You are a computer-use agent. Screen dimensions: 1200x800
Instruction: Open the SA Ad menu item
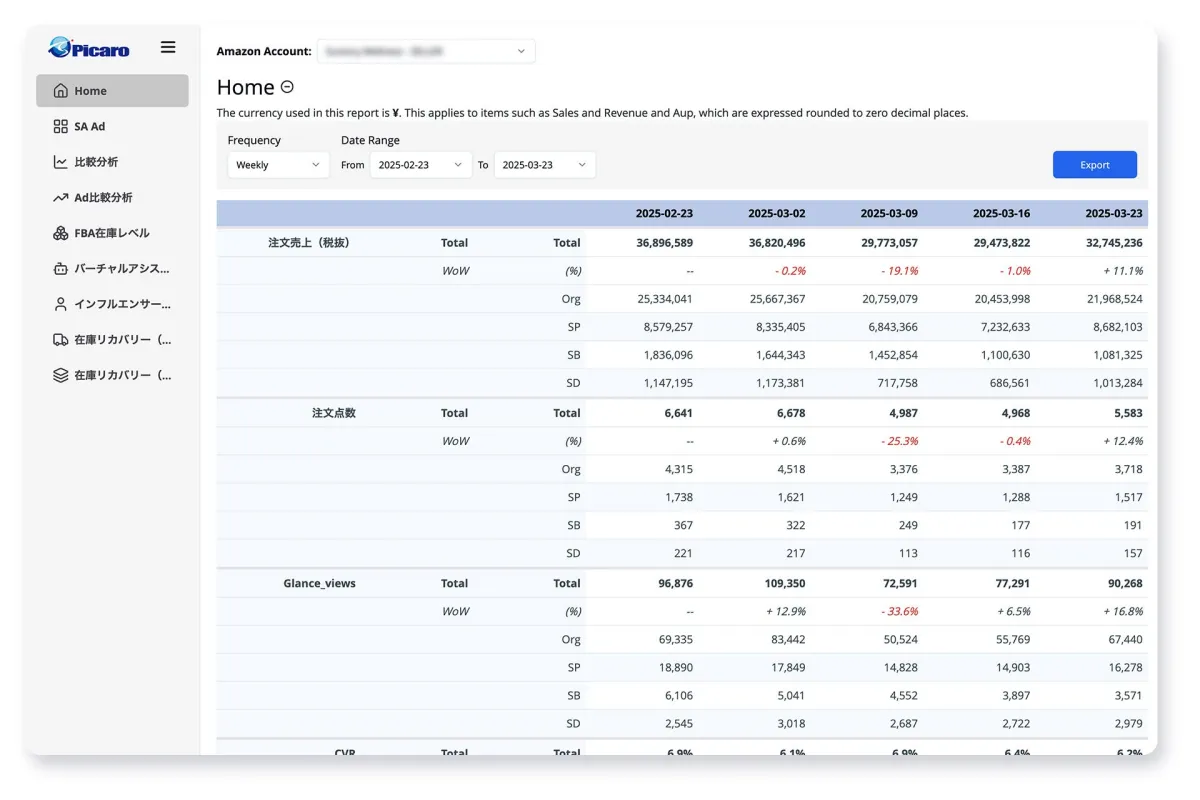[90, 127]
